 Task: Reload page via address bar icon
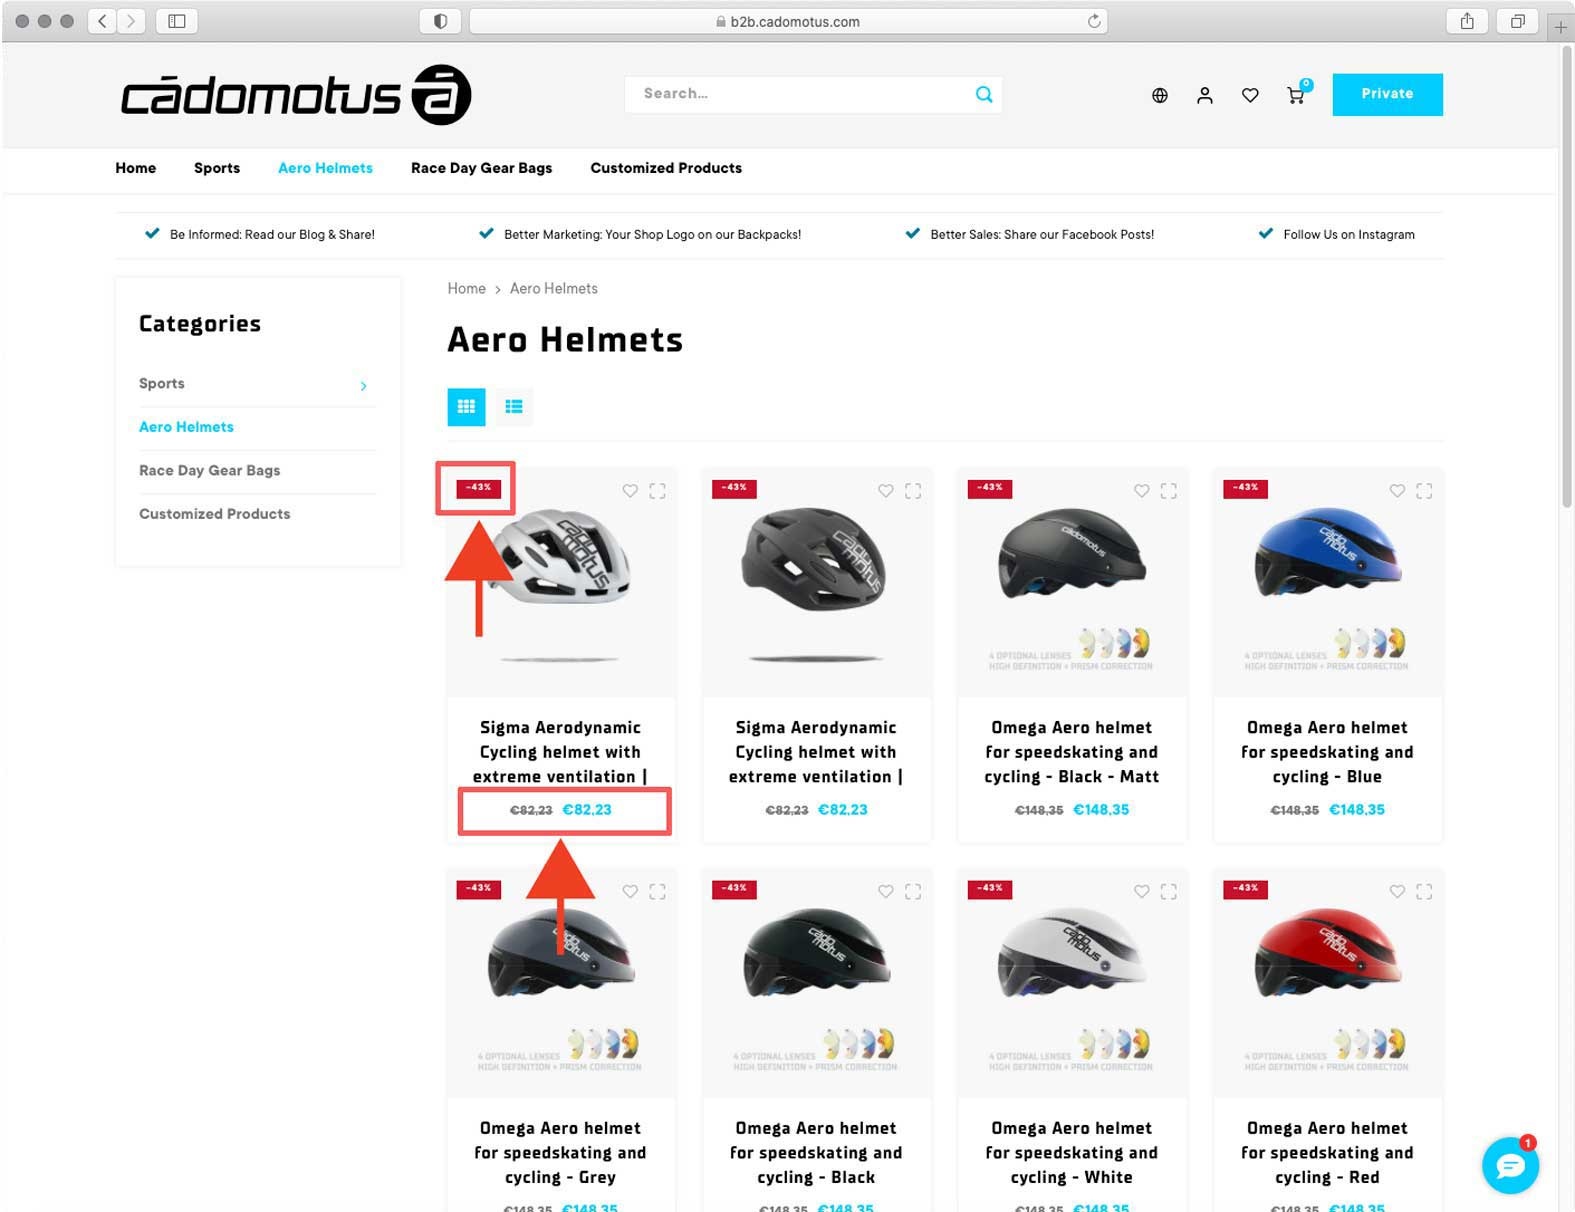tap(1094, 21)
